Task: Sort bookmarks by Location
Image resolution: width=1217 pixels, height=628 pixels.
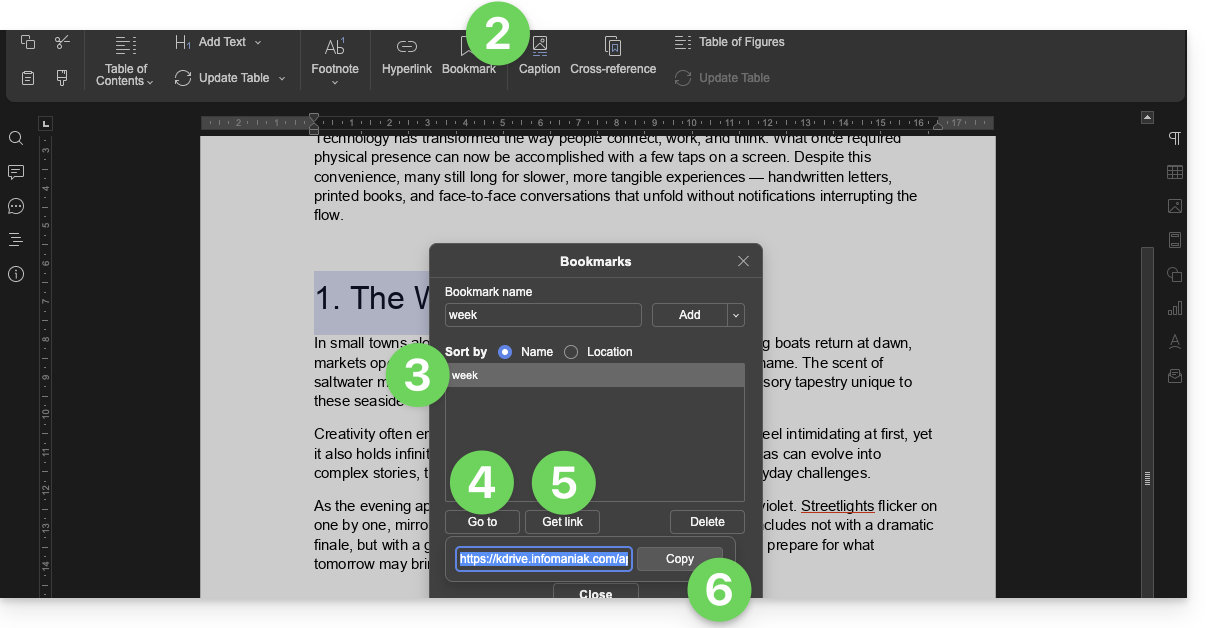Action: (x=571, y=352)
